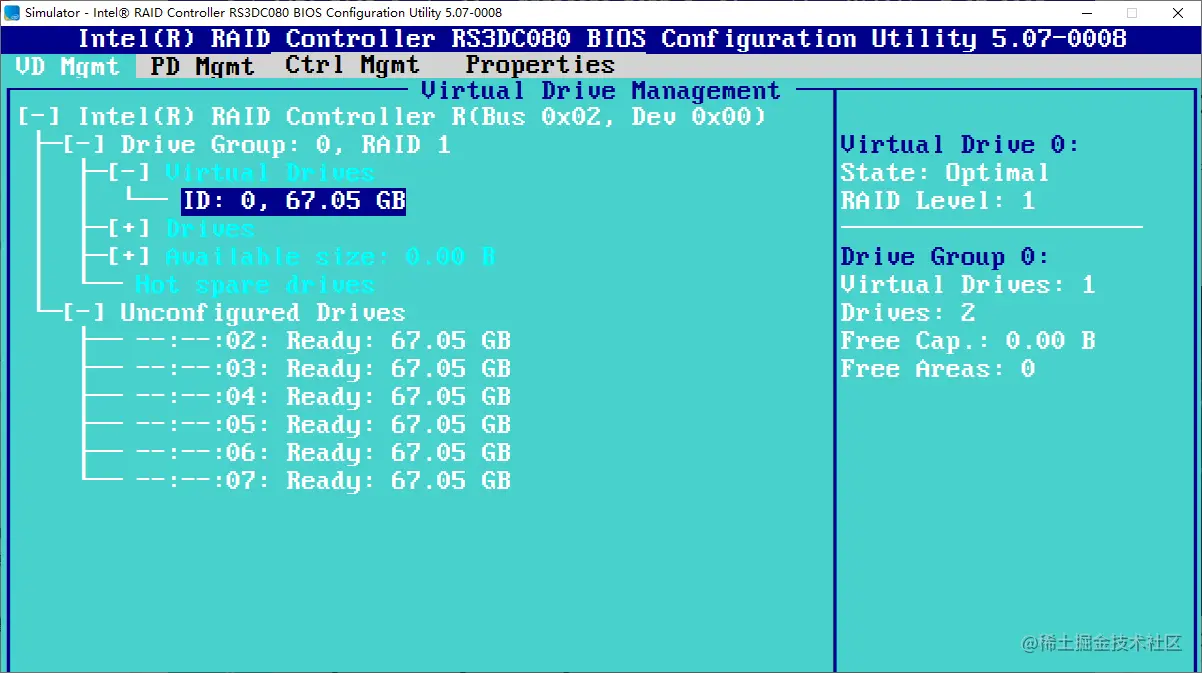
Task: Click the Free Areas: 0 property
Action: (937, 369)
